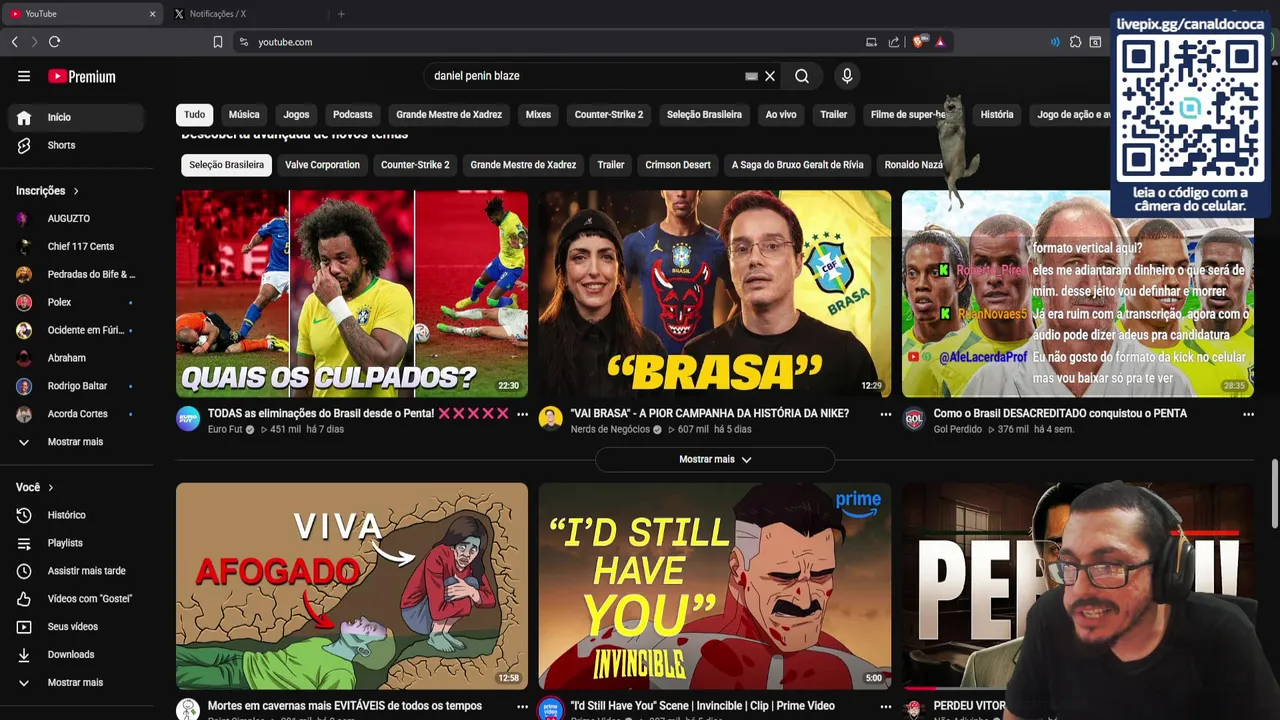Select the Podcasts filter chip
The width and height of the screenshot is (1280, 720).
[352, 115]
